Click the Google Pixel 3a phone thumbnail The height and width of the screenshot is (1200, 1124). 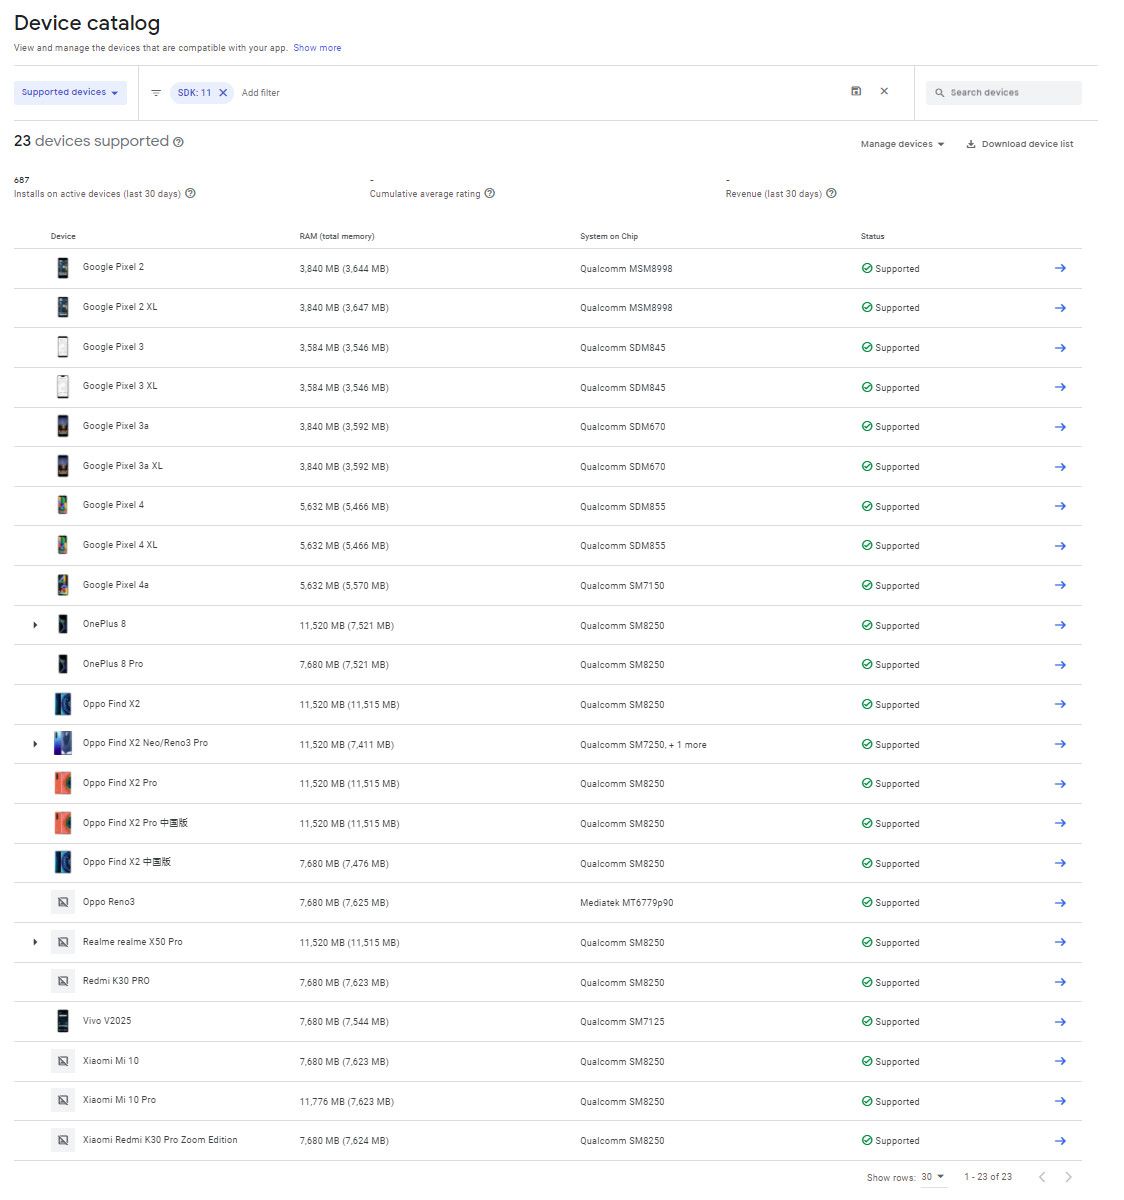(x=63, y=426)
